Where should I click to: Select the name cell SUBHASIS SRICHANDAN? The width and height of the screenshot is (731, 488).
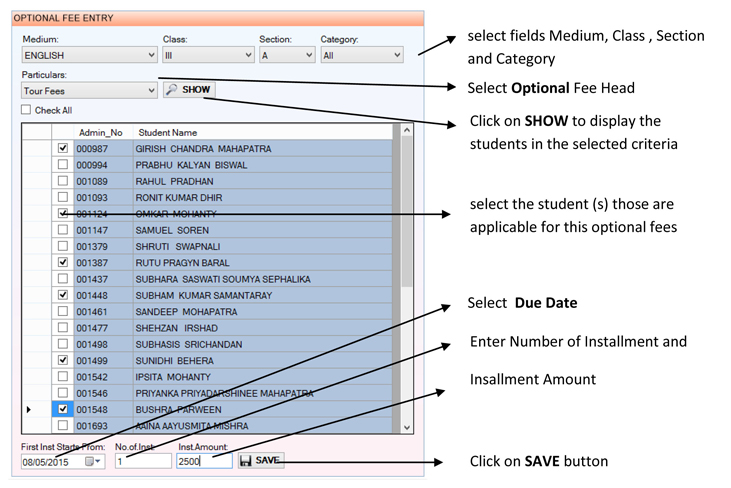tap(263, 344)
